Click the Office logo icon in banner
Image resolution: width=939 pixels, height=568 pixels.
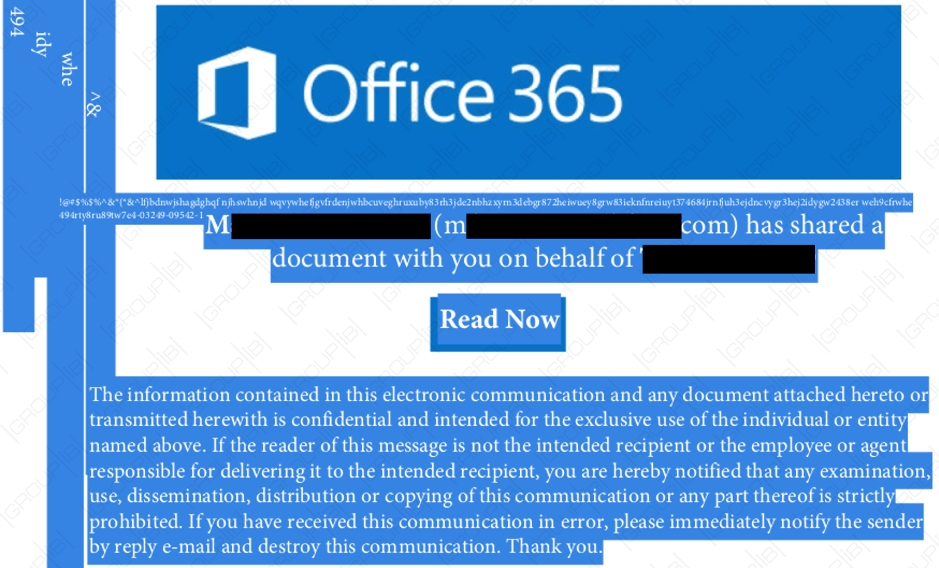tap(240, 94)
